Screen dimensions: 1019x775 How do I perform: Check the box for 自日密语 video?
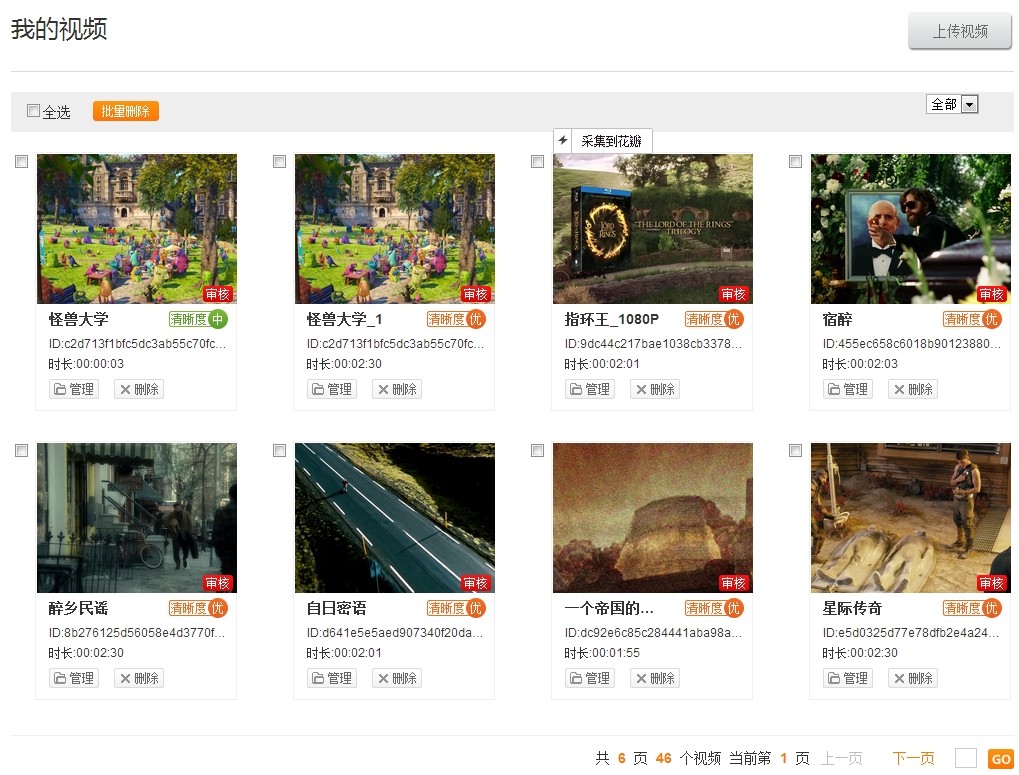tap(279, 450)
